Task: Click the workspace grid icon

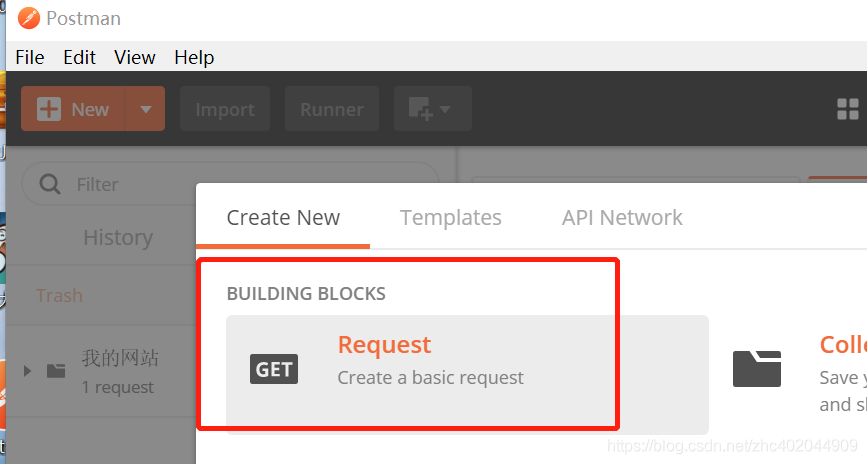Action: coord(847,109)
